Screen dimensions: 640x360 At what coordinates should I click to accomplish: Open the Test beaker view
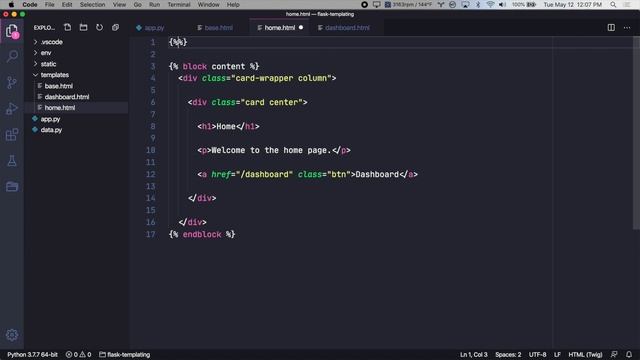[x=12, y=161]
